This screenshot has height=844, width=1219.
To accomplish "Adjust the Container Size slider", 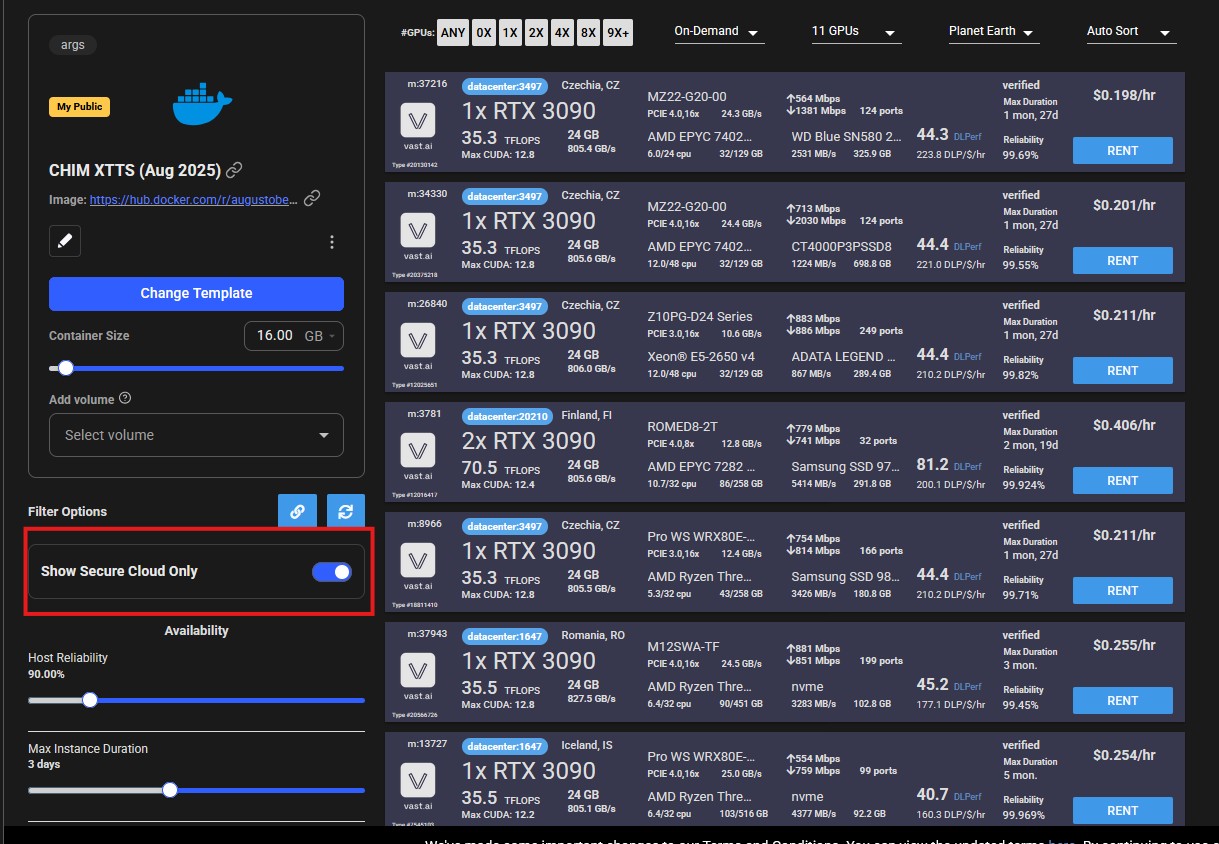I will pyautogui.click(x=66, y=368).
